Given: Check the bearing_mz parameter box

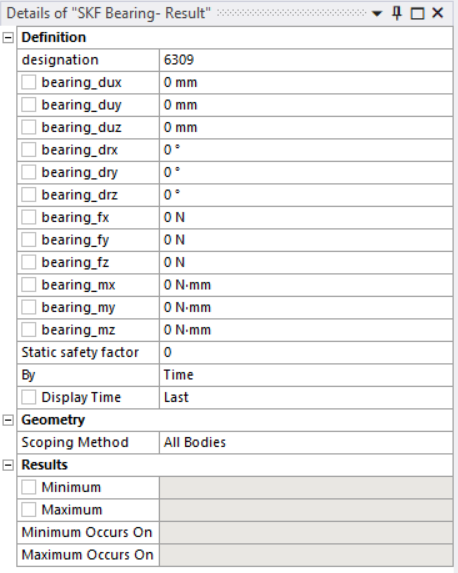Looking at the screenshot, I should click(x=29, y=330).
